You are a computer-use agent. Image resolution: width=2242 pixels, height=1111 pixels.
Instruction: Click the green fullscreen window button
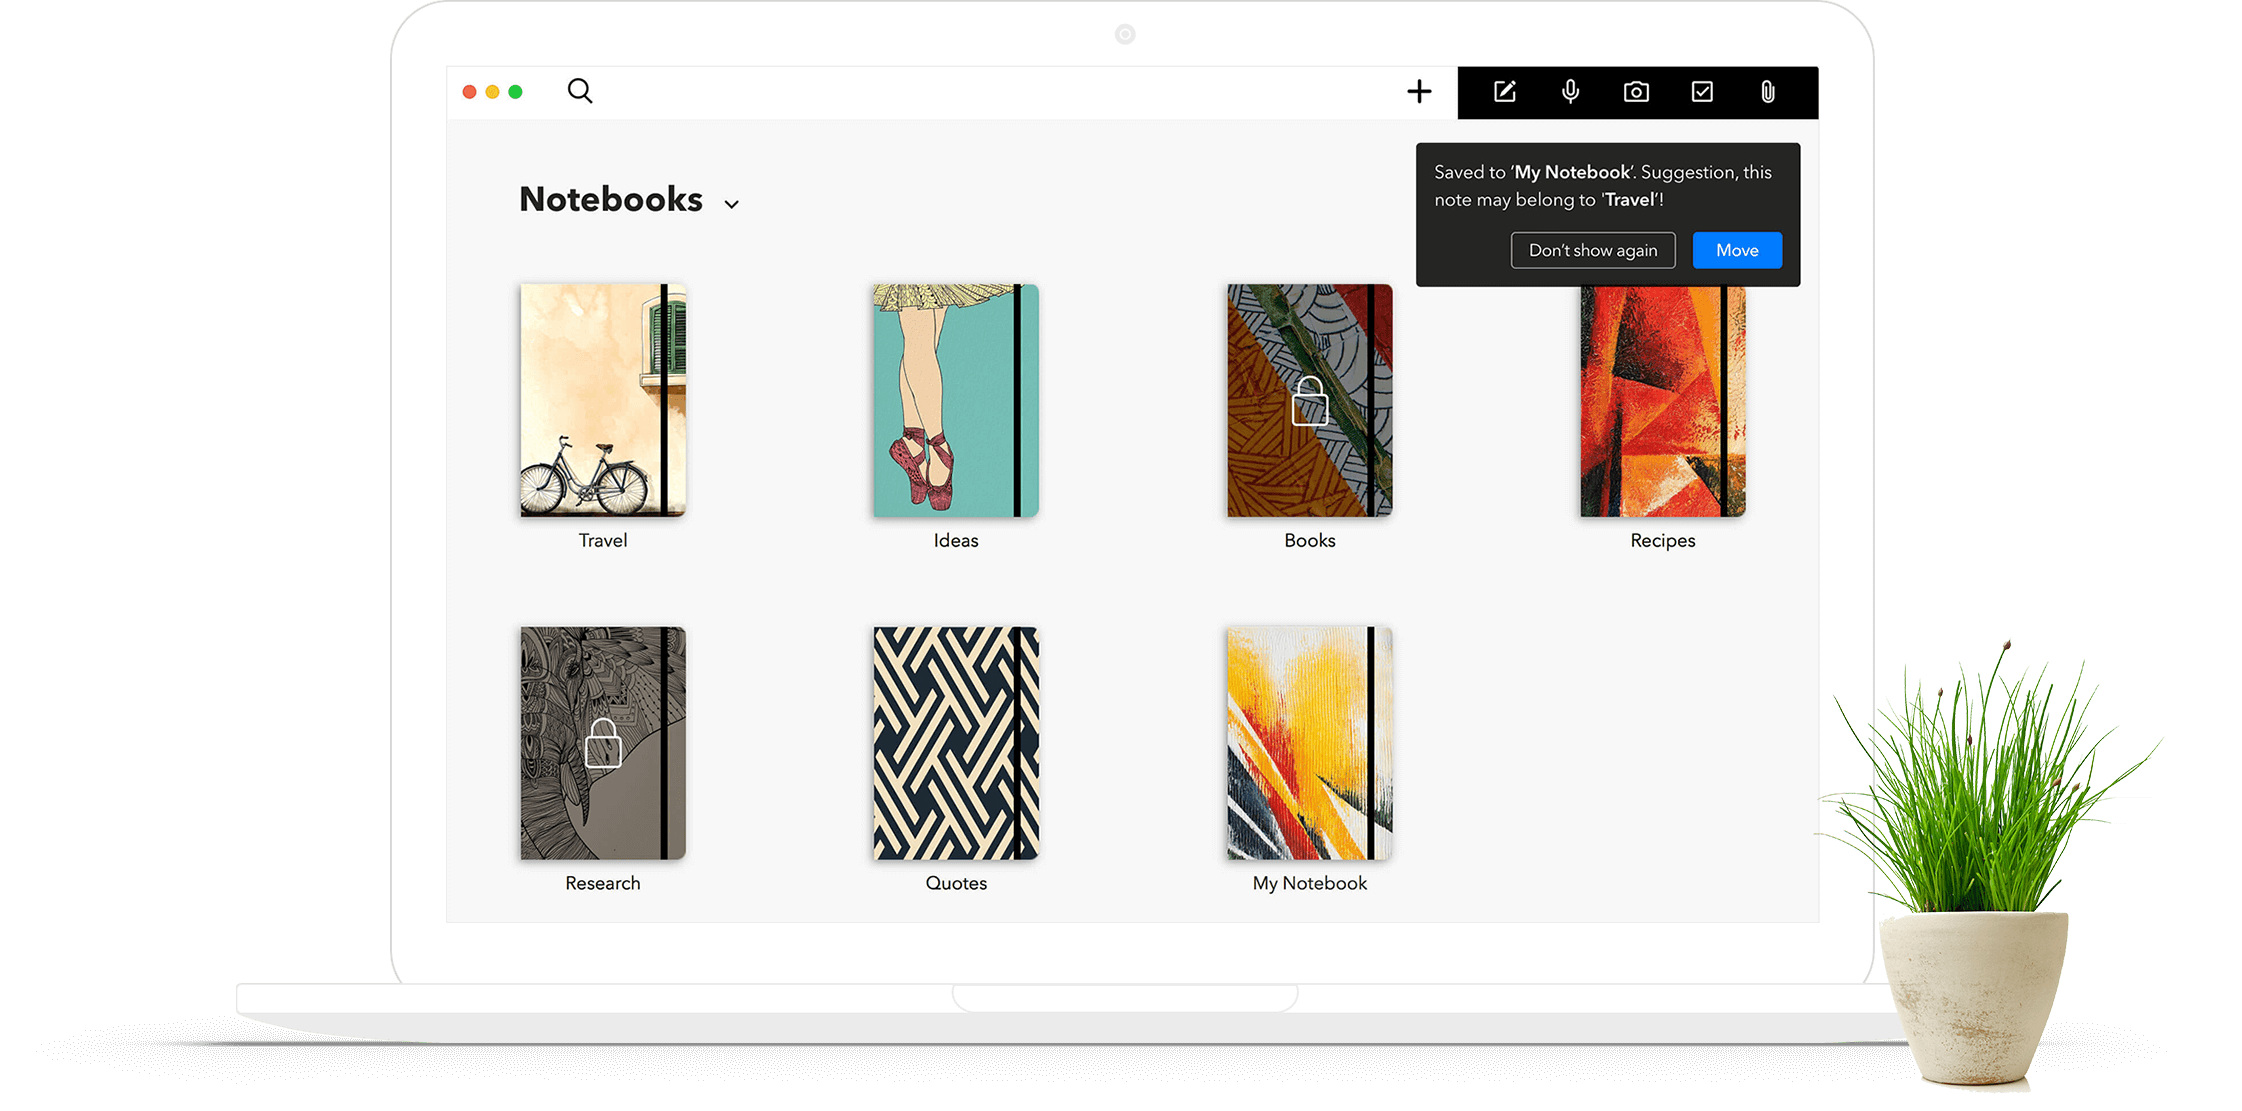[x=515, y=92]
